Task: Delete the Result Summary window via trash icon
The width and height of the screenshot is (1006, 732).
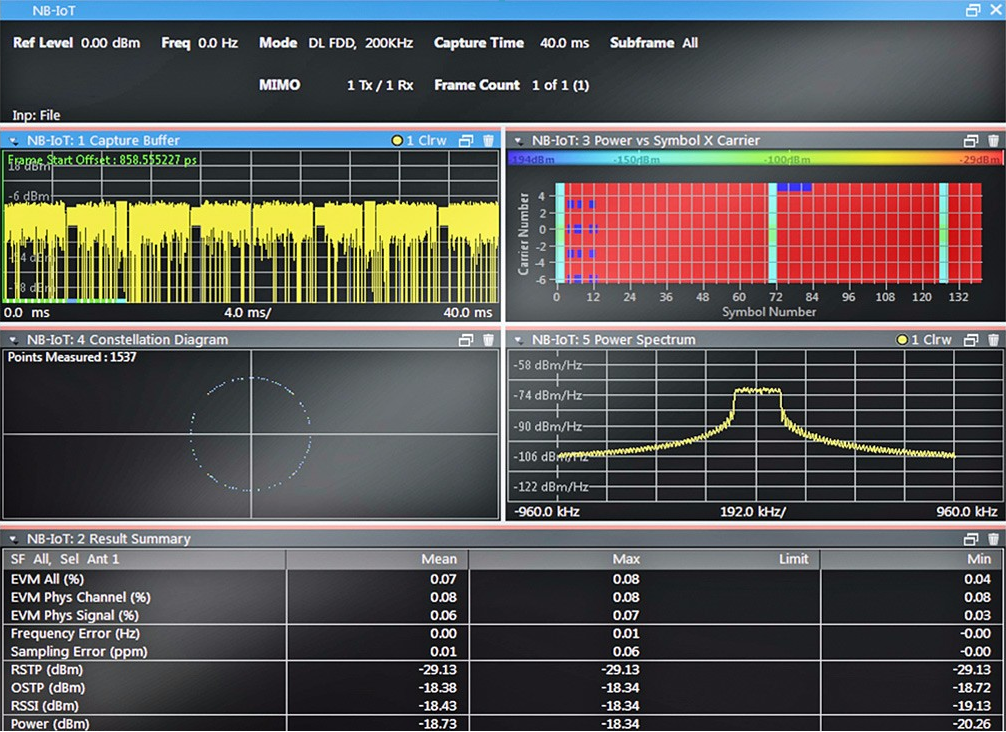Action: (x=993, y=539)
